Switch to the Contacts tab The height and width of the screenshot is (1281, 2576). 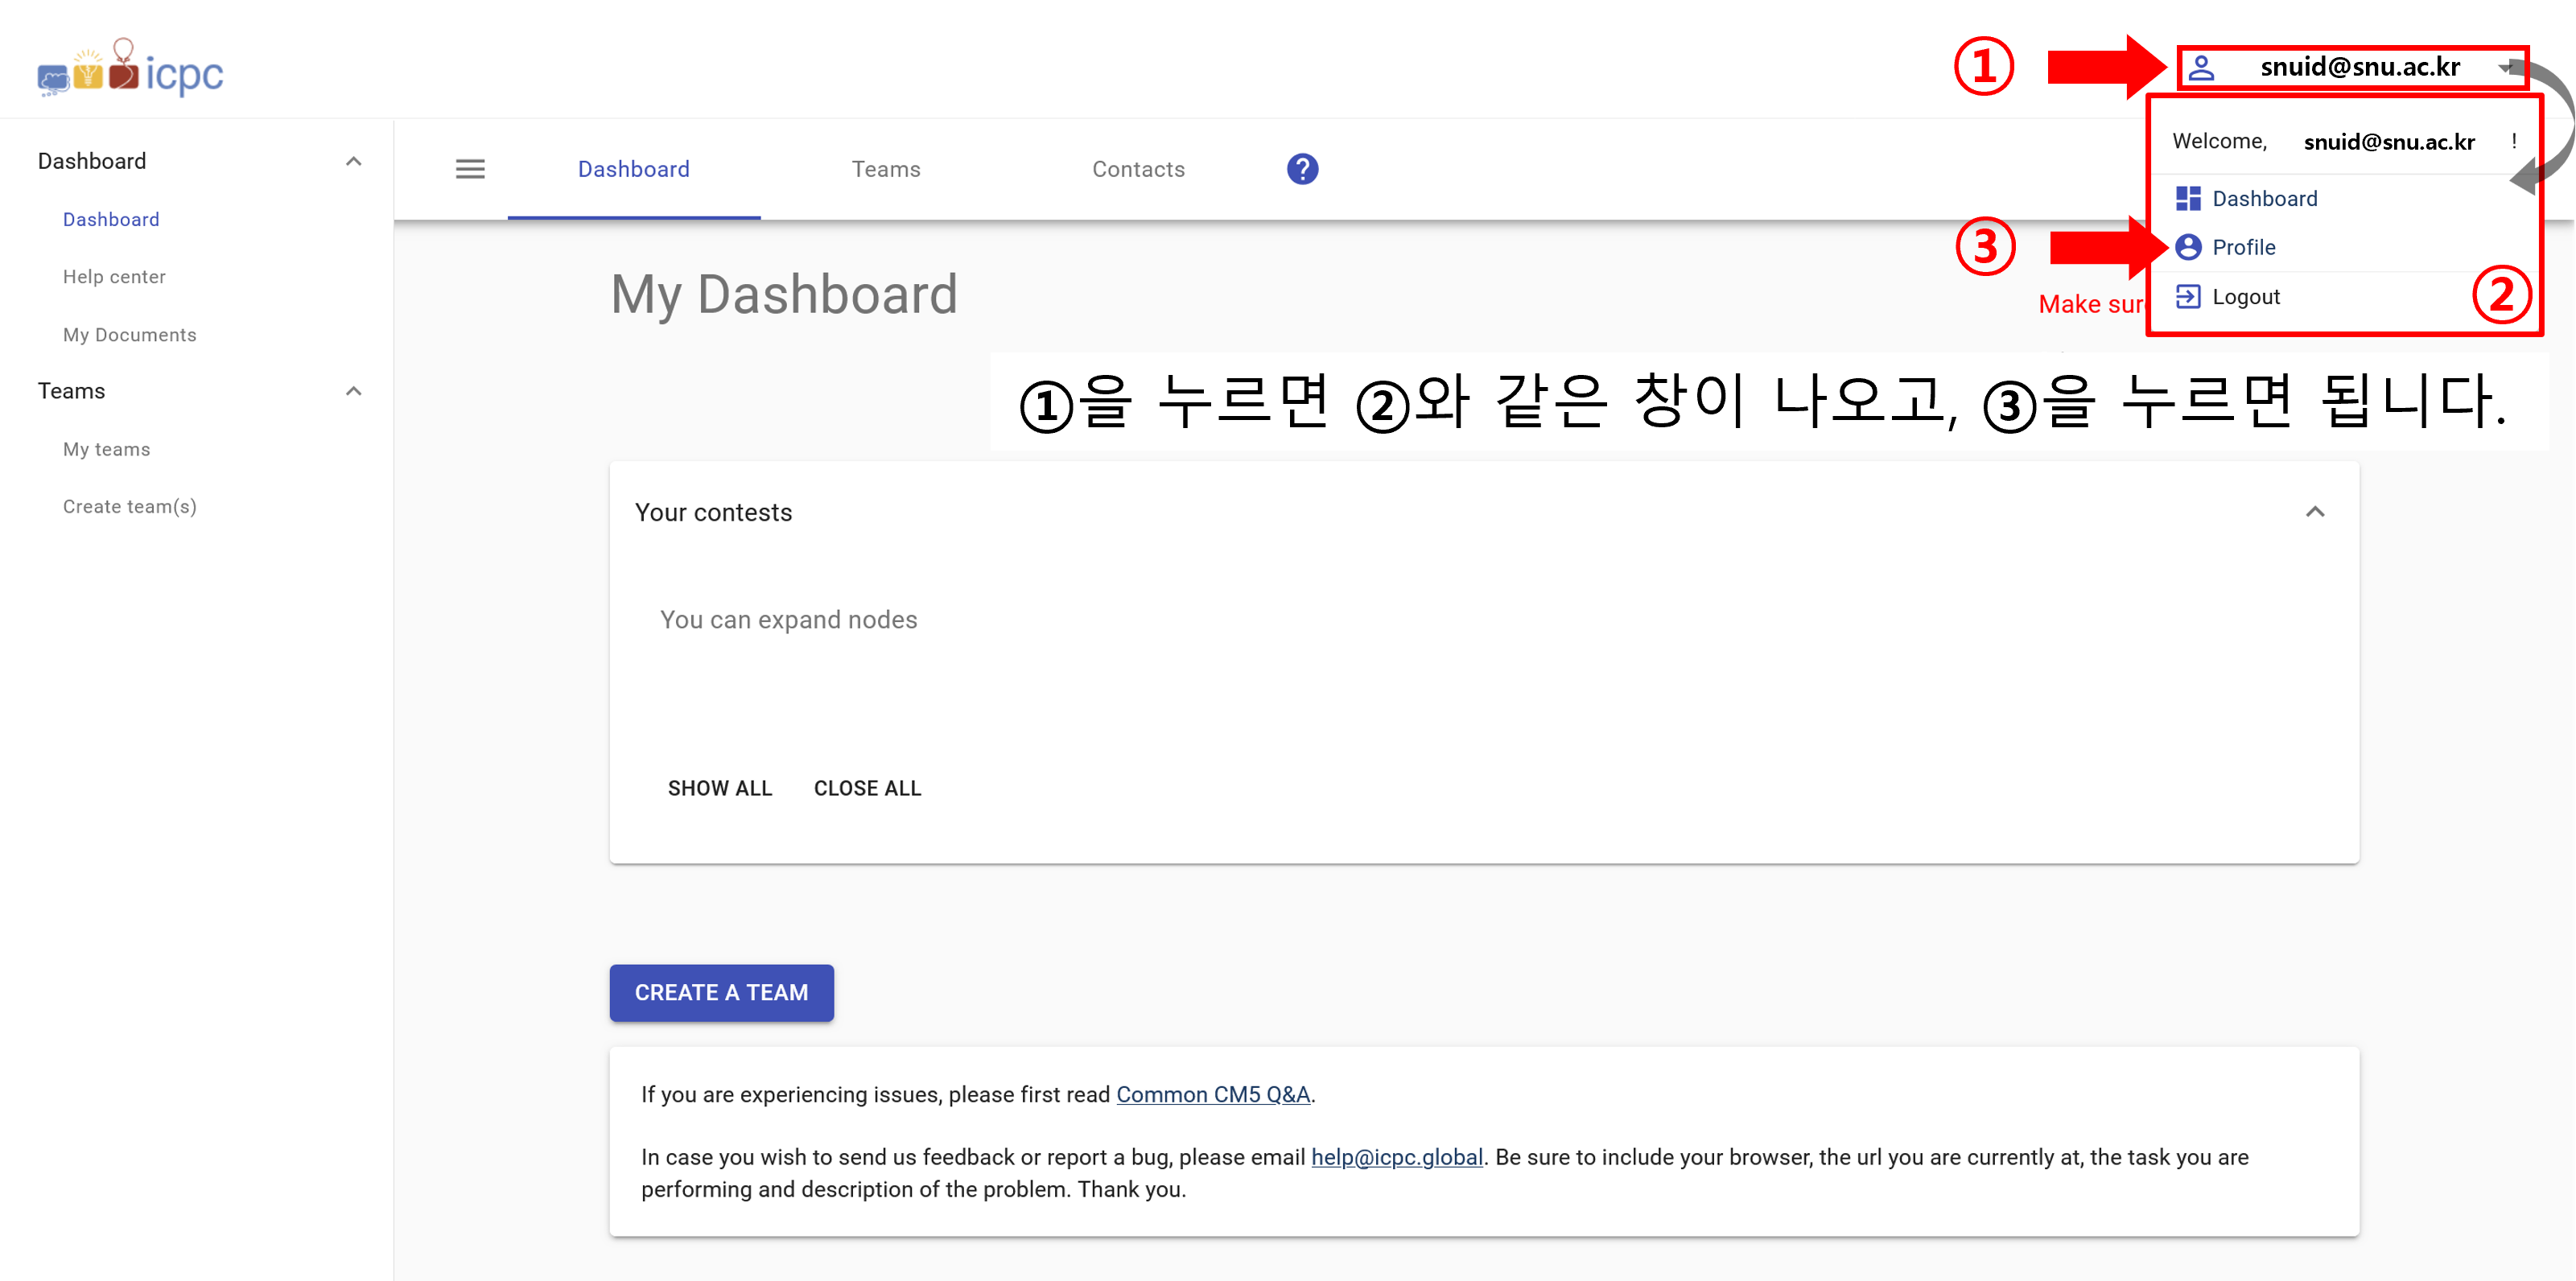tap(1138, 169)
